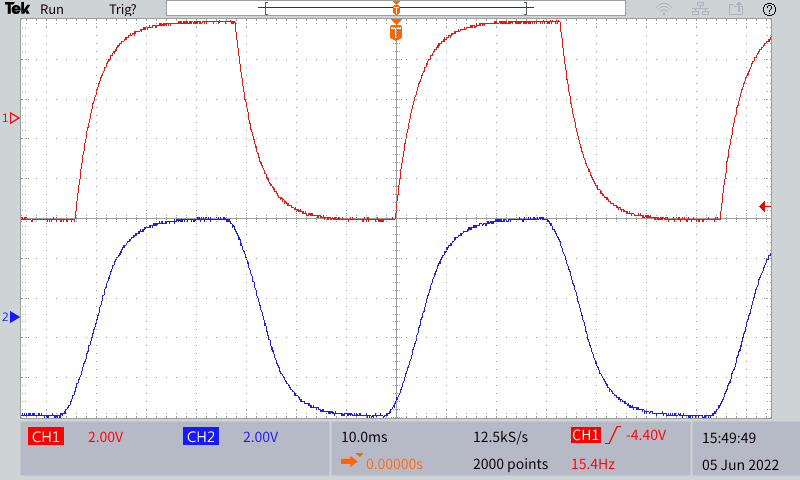
Task: Click the orange trigger position T marker
Action: (396, 33)
